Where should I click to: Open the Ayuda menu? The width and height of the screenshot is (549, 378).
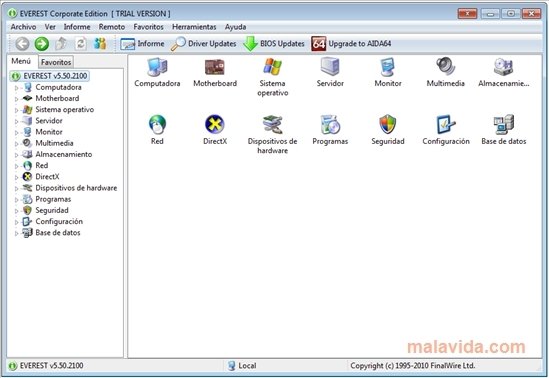(235, 27)
